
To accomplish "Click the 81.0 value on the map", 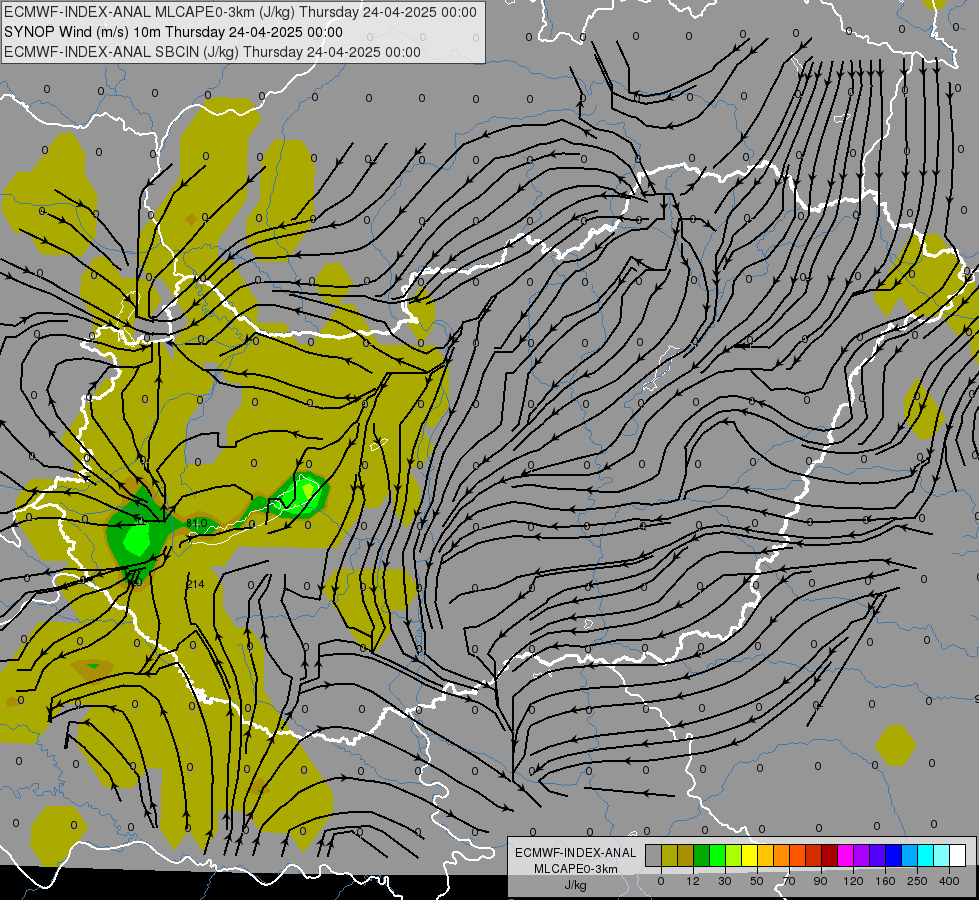I will [197, 523].
